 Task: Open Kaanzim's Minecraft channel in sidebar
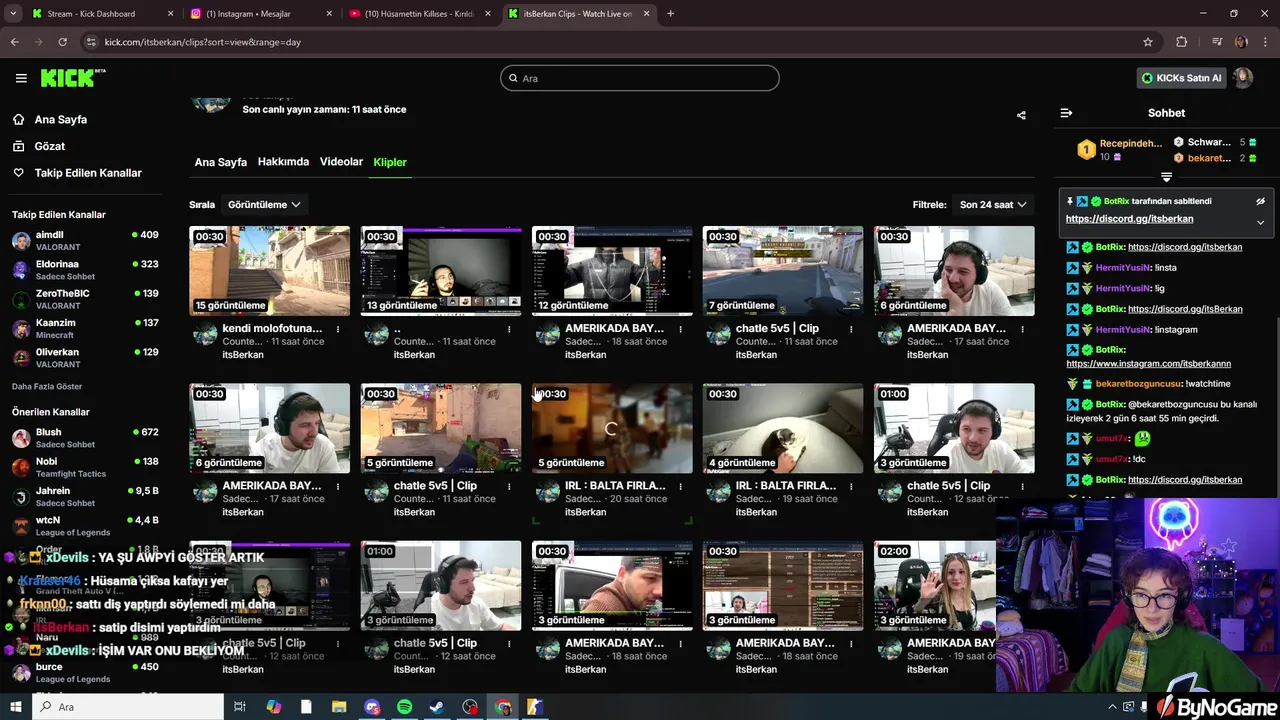pyautogui.click(x=85, y=328)
